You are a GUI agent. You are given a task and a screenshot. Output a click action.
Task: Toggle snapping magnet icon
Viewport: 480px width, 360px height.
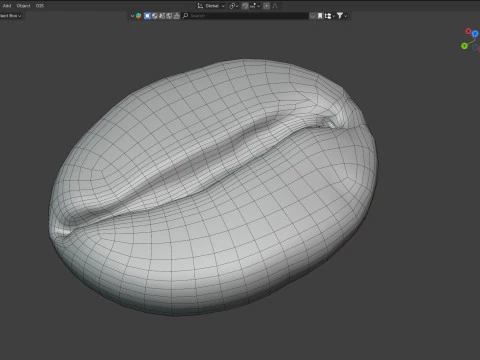245,6
